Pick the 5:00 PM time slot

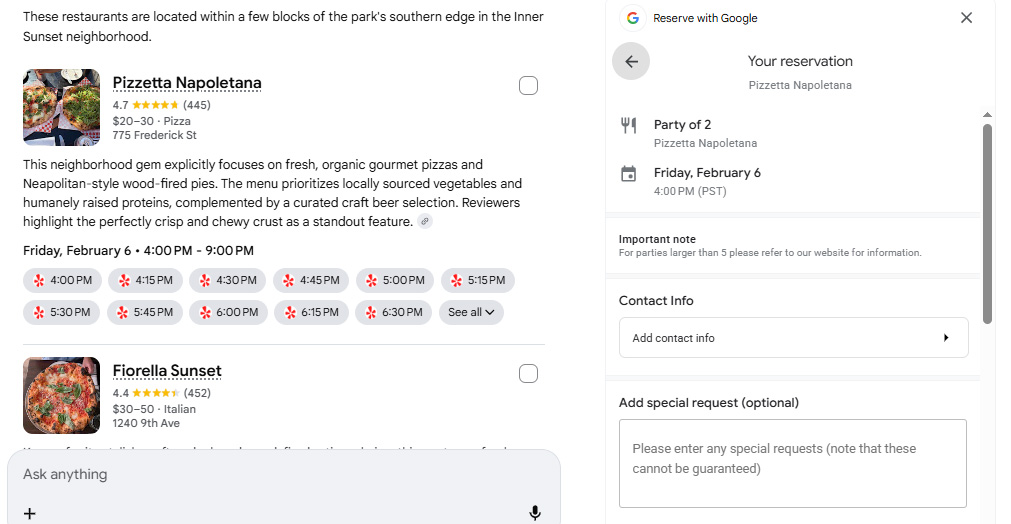click(x=395, y=281)
